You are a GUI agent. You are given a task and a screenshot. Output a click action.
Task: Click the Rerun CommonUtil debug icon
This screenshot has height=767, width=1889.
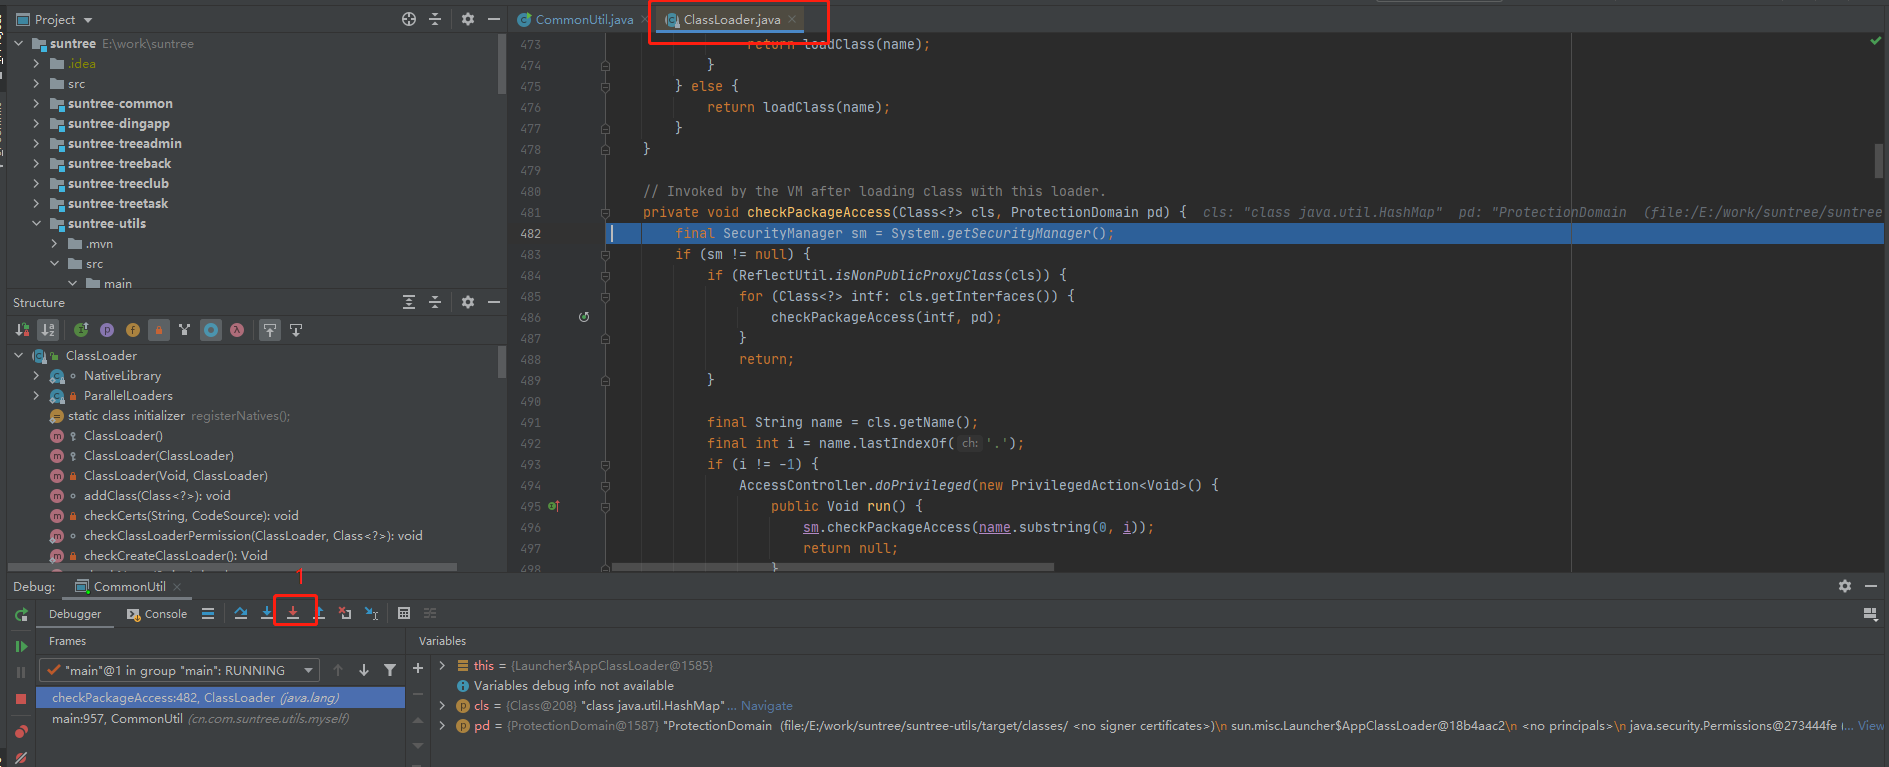(x=21, y=615)
